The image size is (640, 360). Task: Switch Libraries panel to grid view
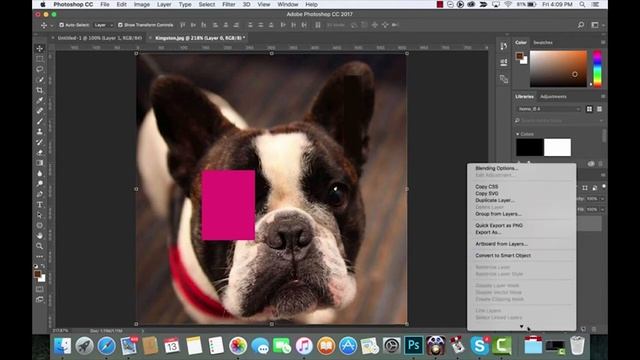(589, 109)
